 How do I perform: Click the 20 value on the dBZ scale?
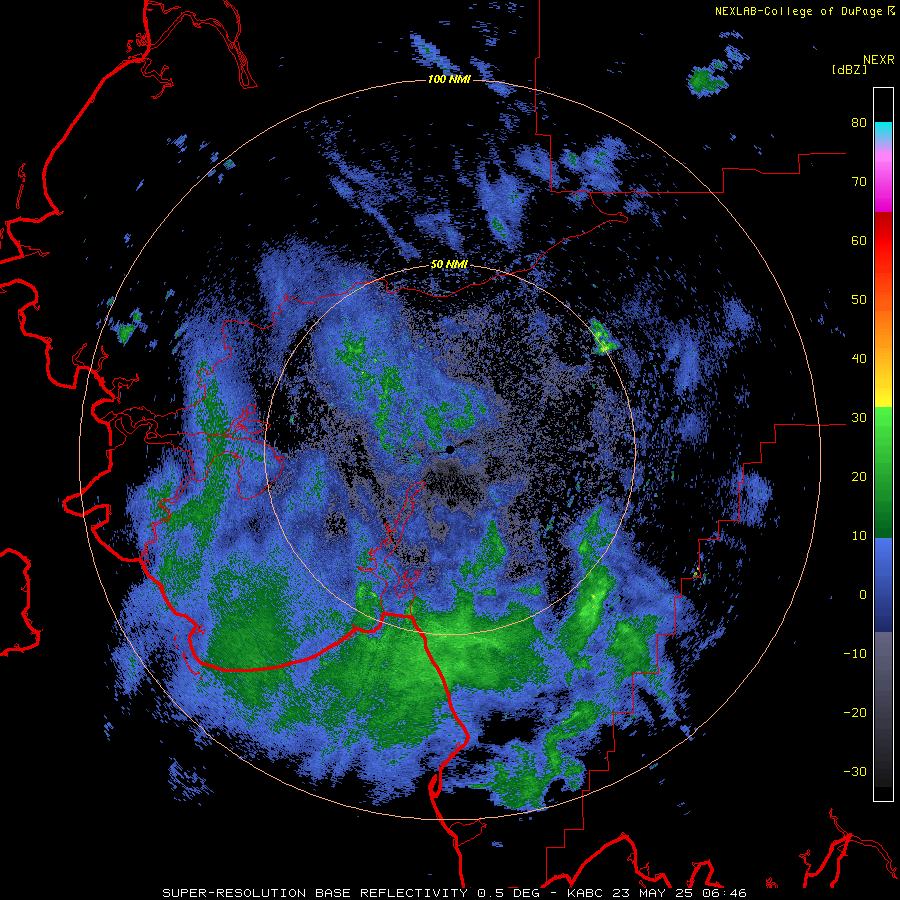(859, 477)
